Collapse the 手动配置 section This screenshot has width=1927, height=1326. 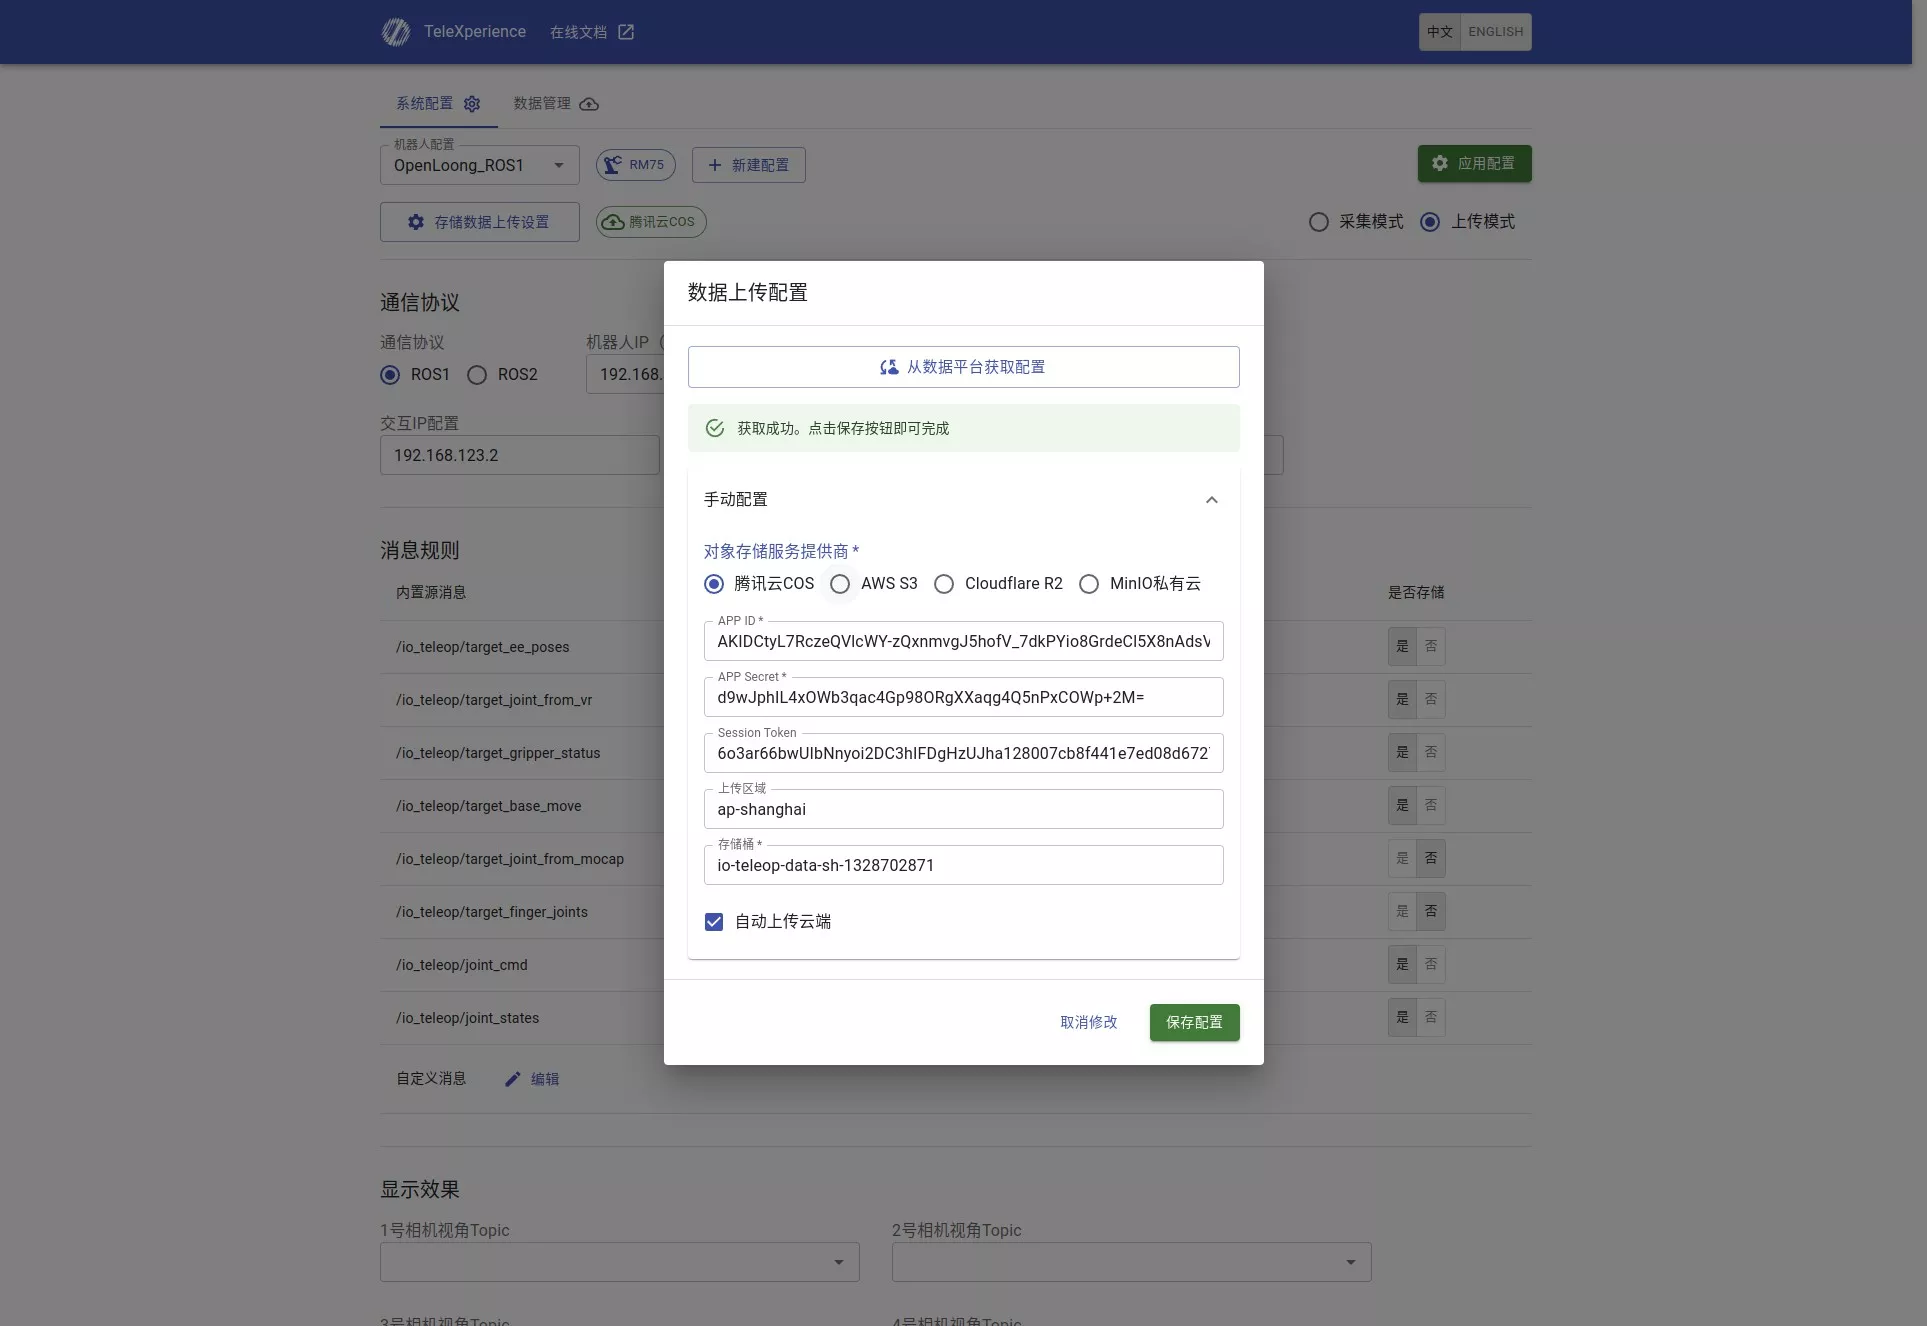[x=1211, y=500]
